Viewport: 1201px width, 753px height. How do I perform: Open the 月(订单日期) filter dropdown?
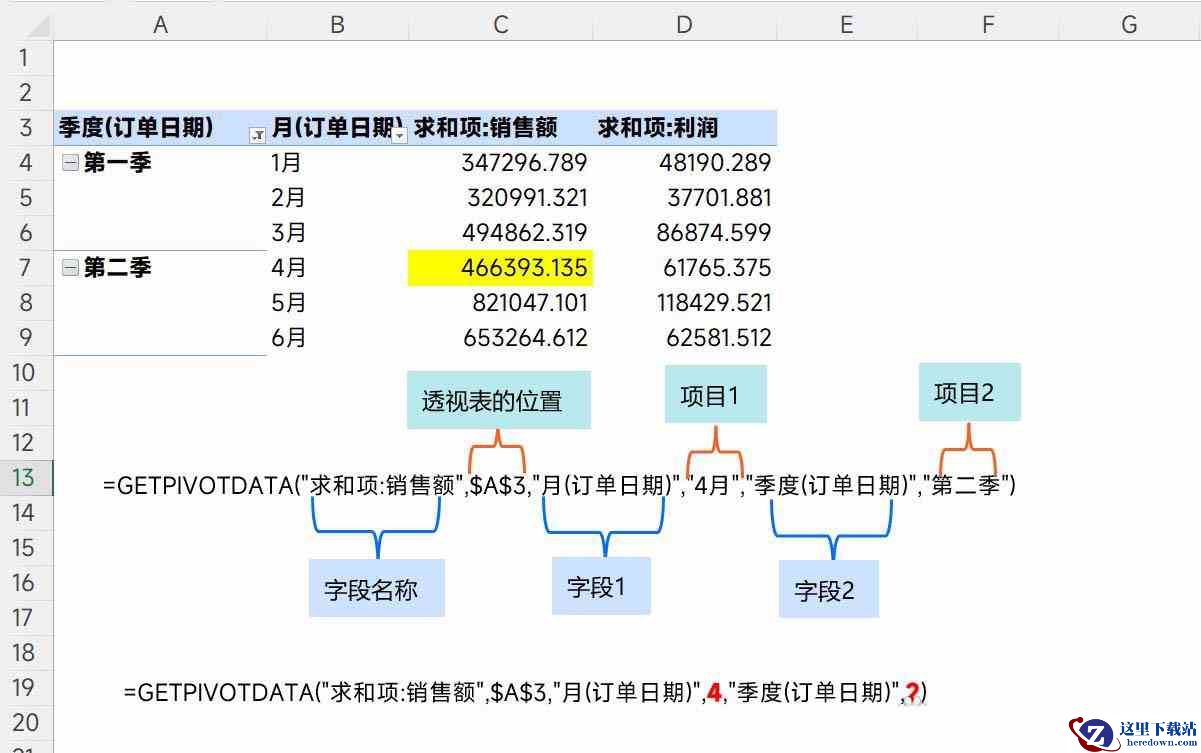click(x=400, y=134)
